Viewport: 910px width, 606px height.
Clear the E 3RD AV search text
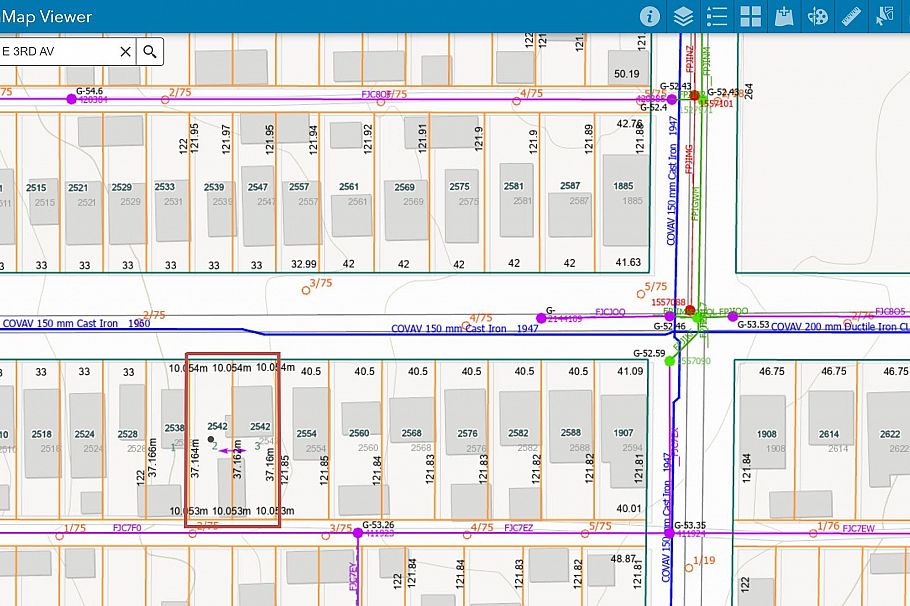click(125, 52)
